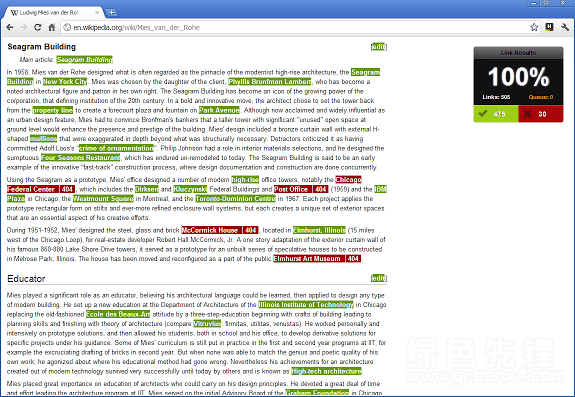Viewport: 575px width, 397px height.
Task: Click the forward navigation arrow
Action: pos(24,27)
